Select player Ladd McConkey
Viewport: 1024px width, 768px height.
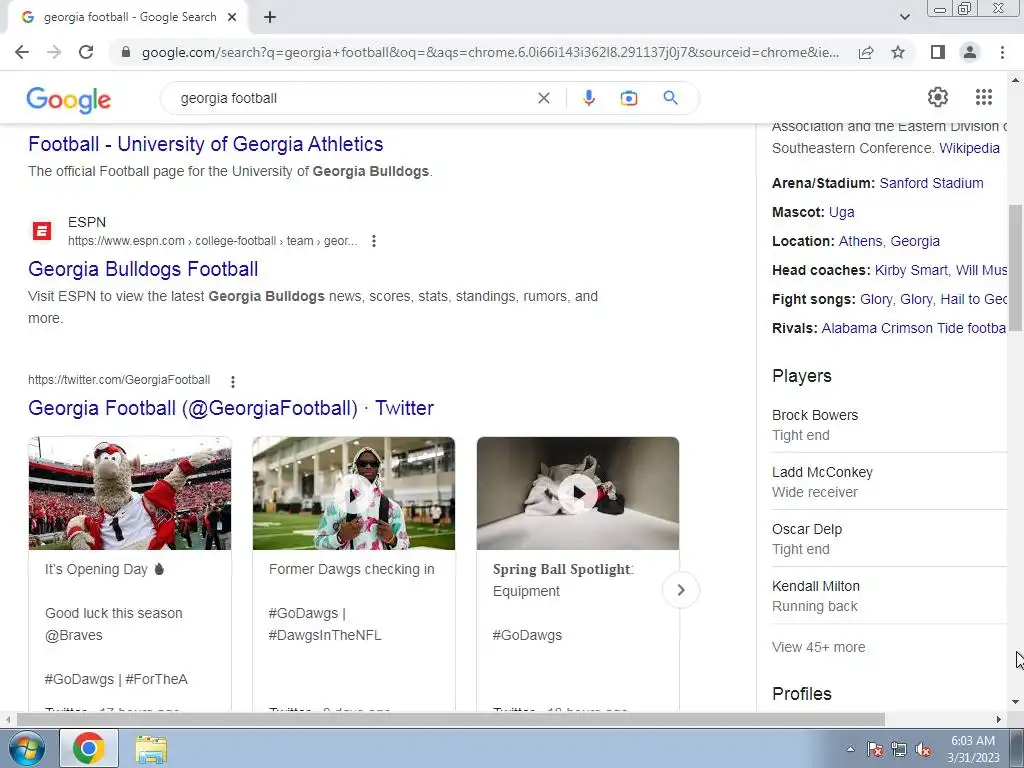[822, 472]
